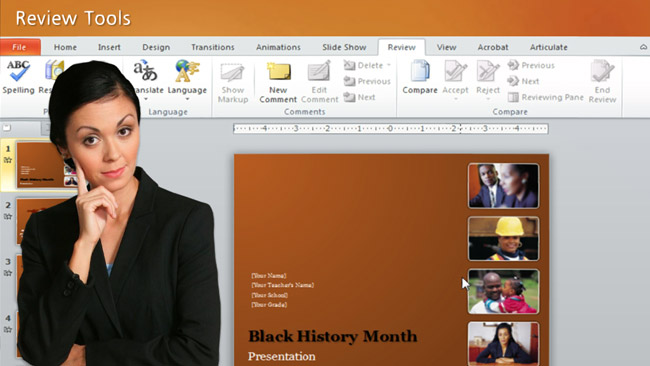
Task: Minimize the ribbon with the caret icon
Action: pyautogui.click(x=643, y=47)
